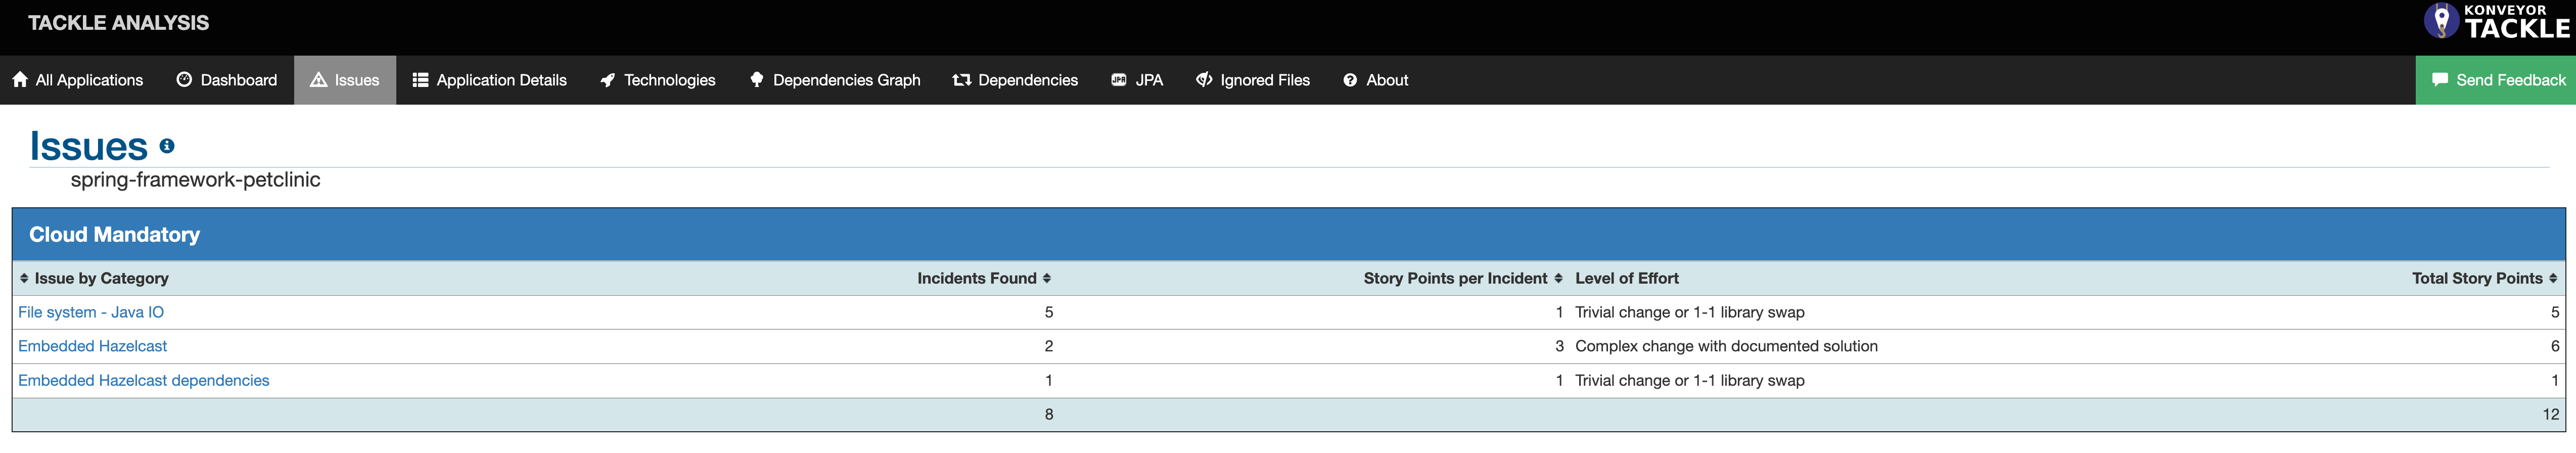Open the File system - Java IO issue
The image size is (2576, 453).
point(91,312)
